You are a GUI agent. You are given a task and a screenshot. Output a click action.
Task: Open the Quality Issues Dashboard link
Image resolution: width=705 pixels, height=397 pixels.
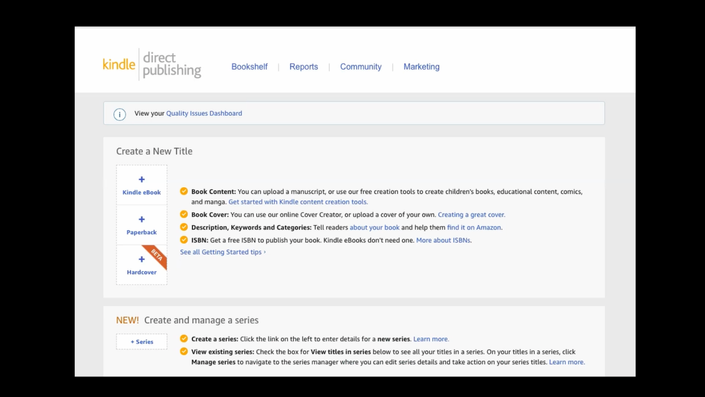point(204,113)
